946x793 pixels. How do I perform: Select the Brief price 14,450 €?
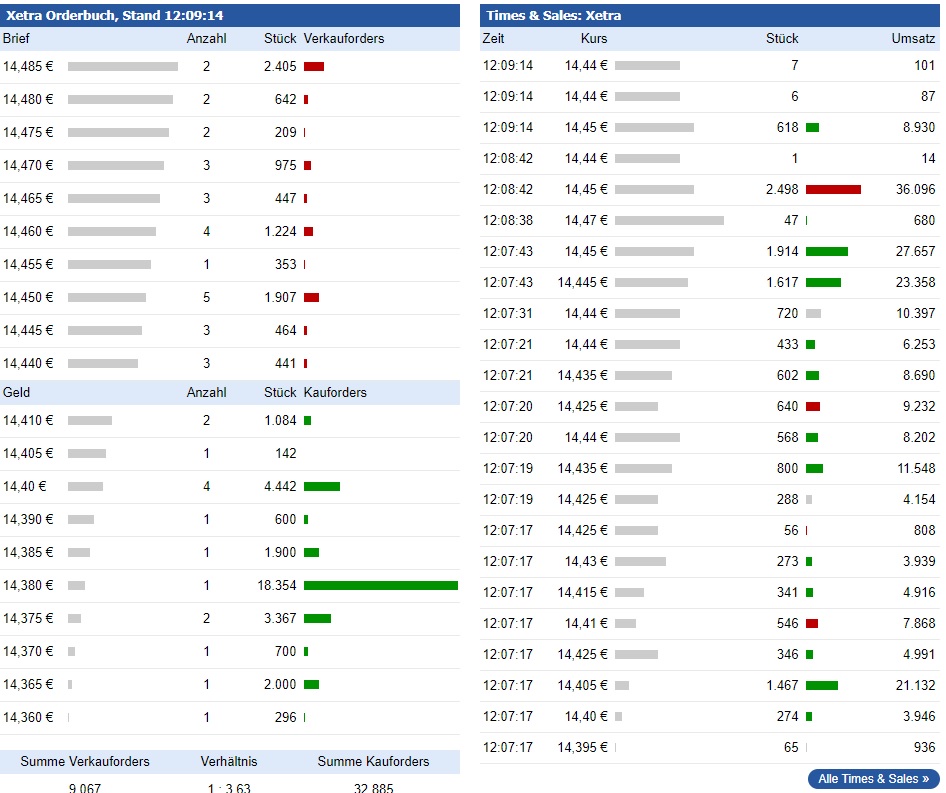(28, 297)
